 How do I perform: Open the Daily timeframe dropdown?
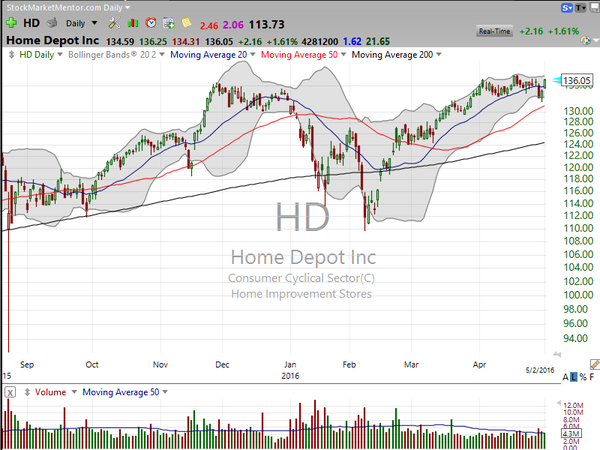tap(95, 23)
